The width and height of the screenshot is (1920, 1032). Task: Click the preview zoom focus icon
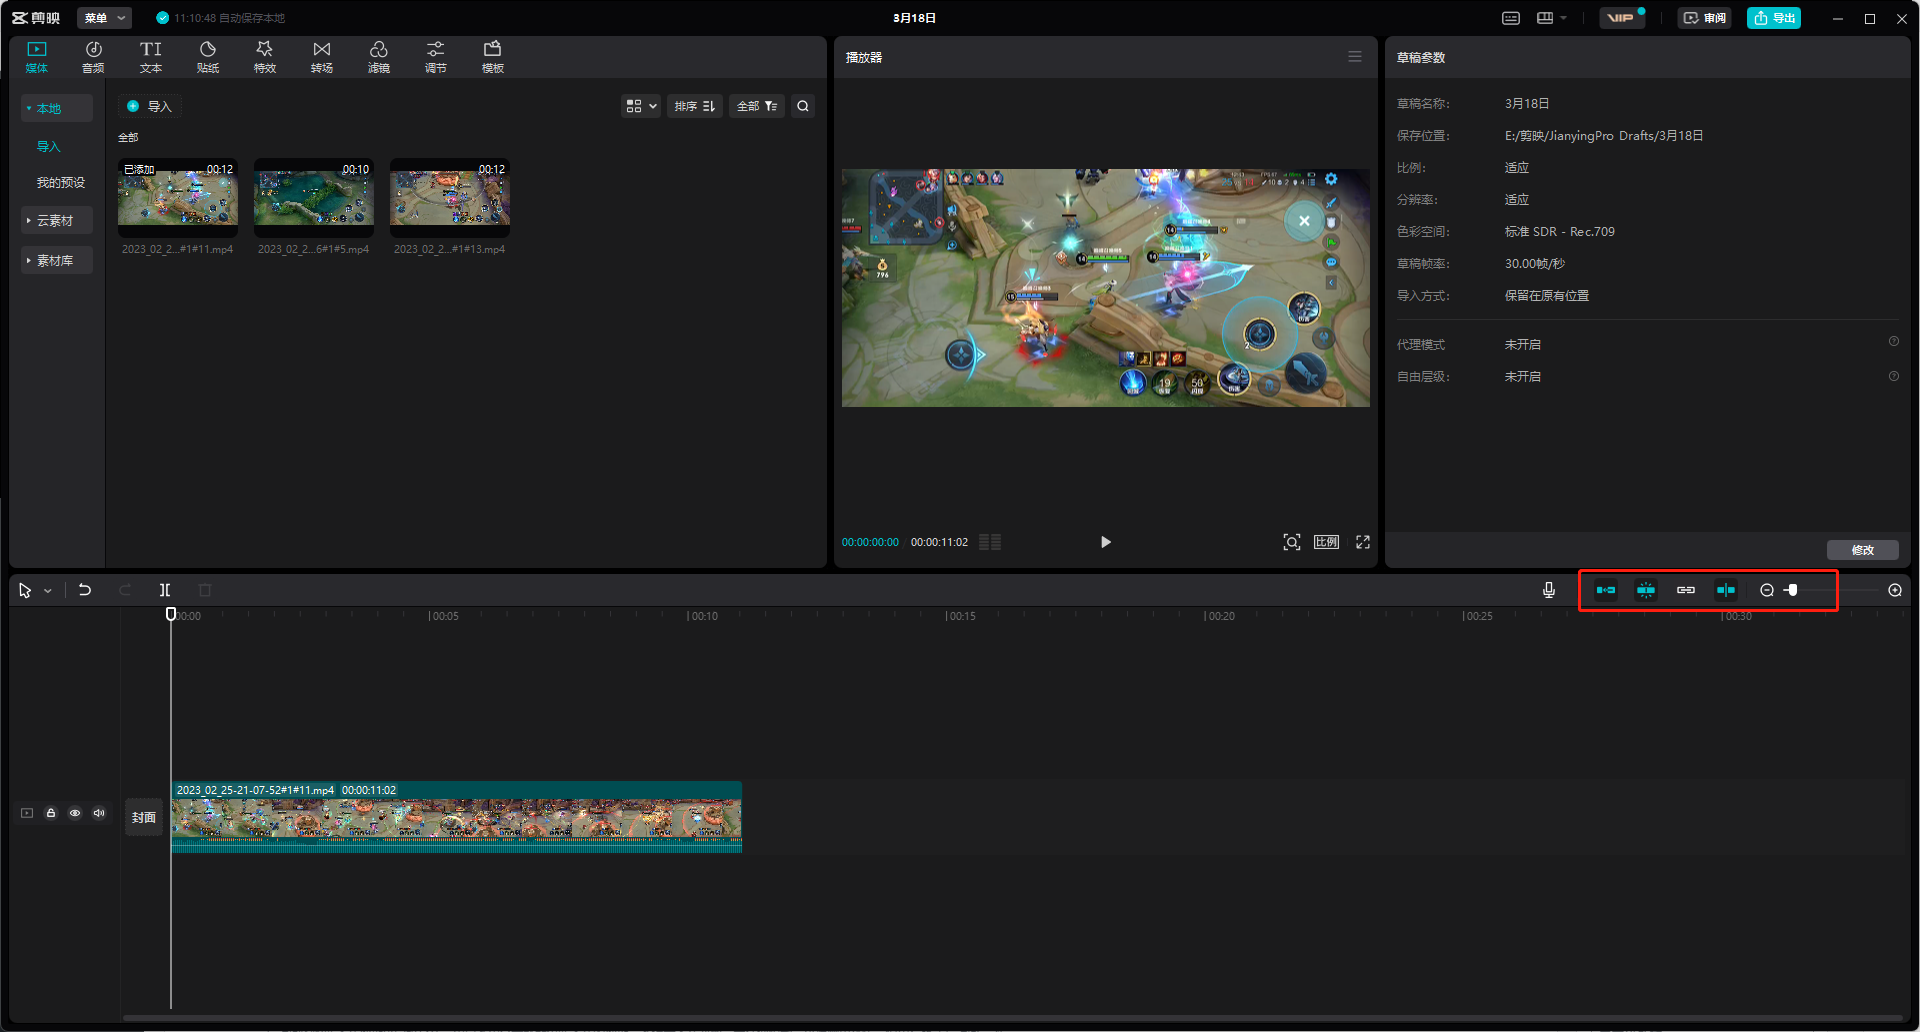(x=1292, y=542)
